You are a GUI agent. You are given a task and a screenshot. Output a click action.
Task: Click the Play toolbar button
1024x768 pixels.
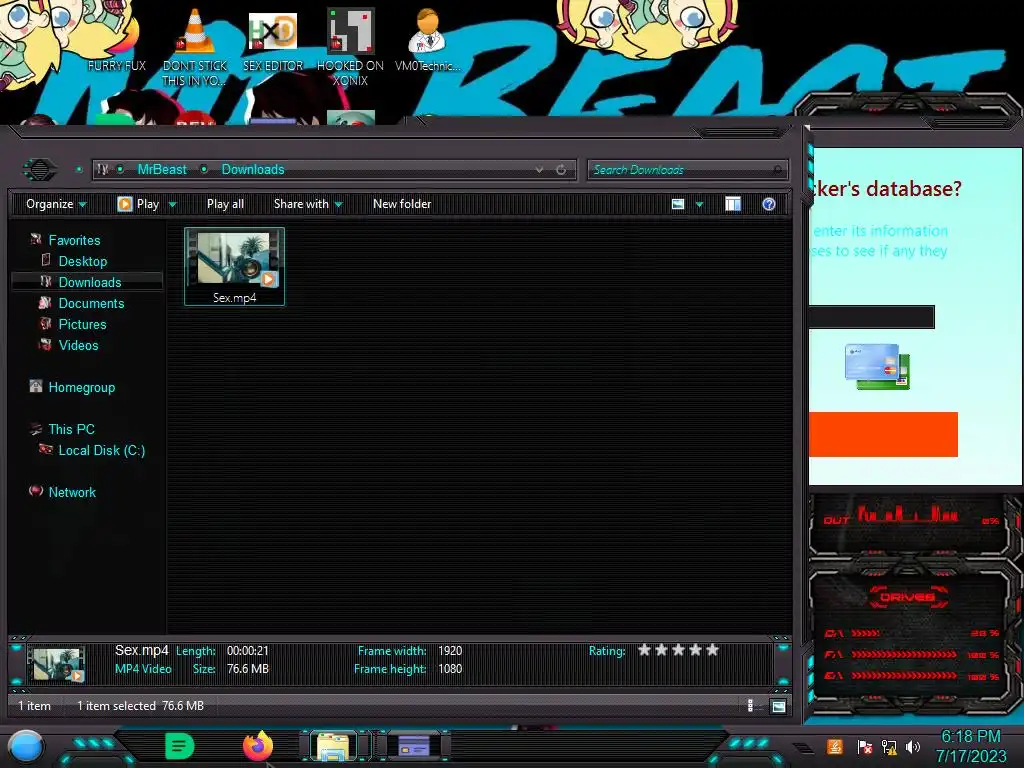coord(138,204)
